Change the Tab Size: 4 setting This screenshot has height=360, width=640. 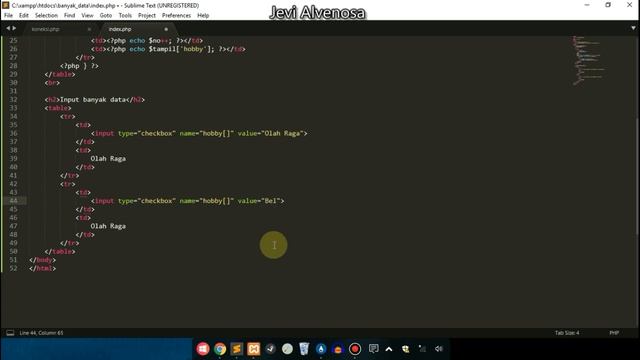(567, 333)
